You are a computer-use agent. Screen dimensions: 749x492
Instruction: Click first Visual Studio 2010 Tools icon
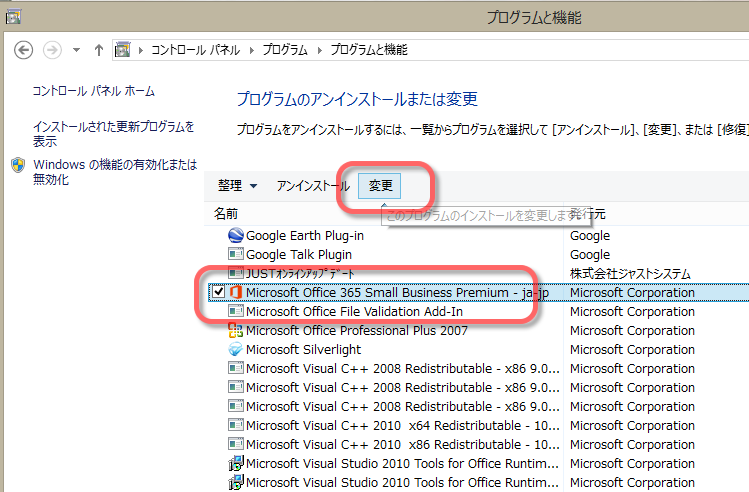pos(236,463)
